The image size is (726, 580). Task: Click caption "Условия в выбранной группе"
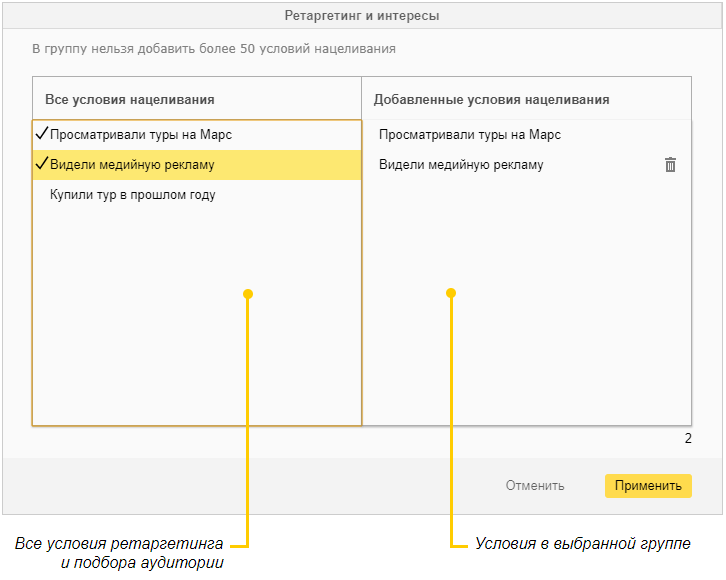[x=582, y=544]
